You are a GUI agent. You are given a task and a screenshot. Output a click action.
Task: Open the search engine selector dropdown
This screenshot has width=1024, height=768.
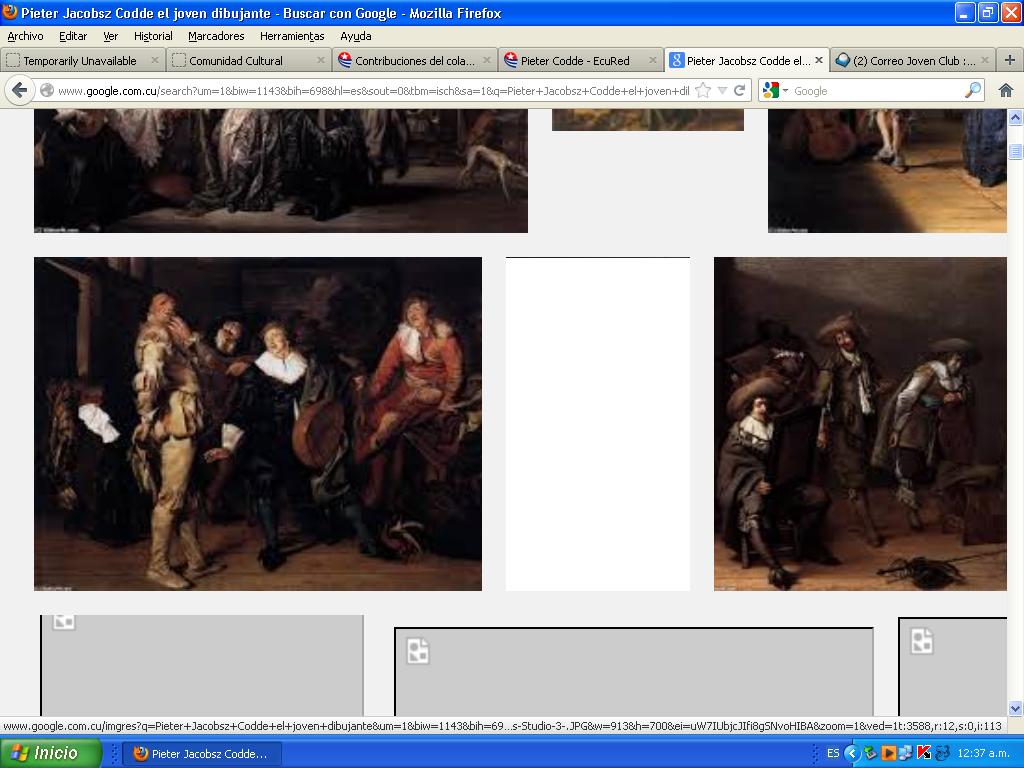click(776, 90)
